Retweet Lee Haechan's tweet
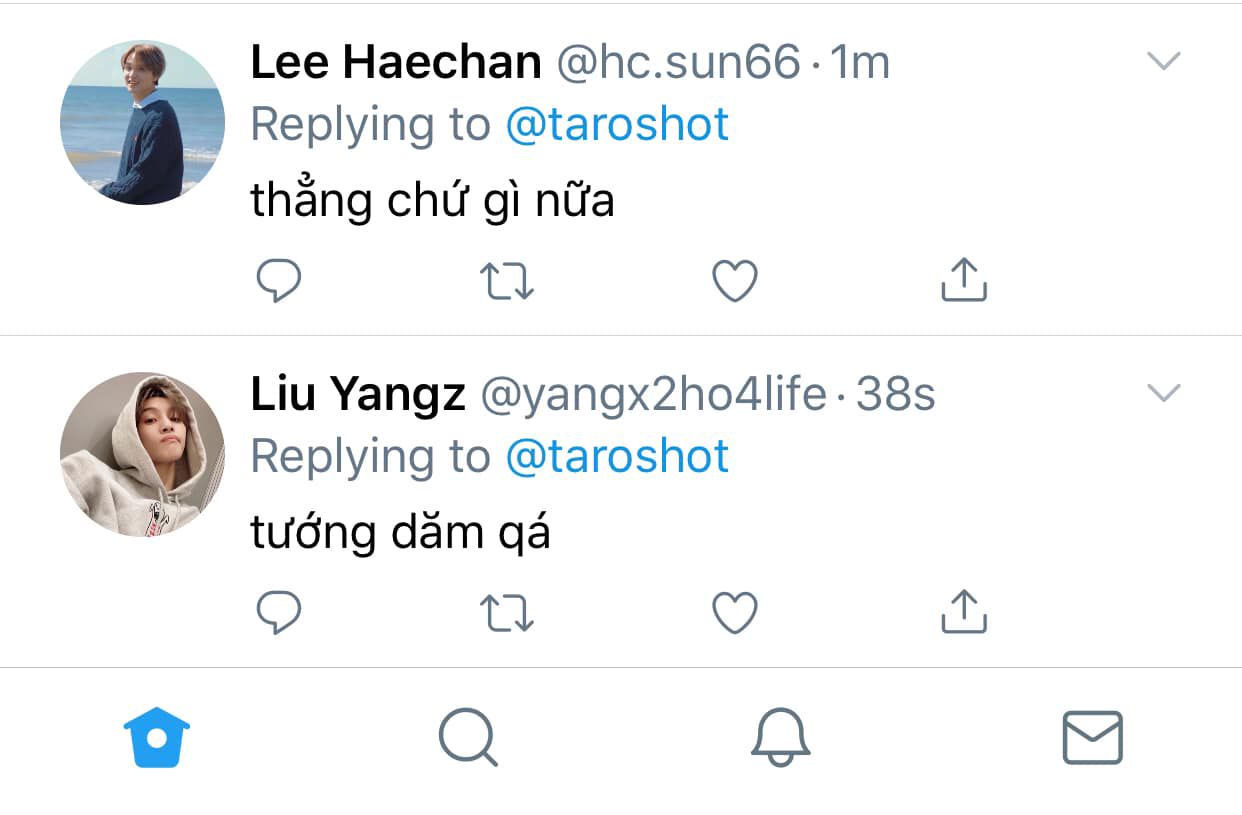Screen dimensions: 1242x815 coord(507,281)
